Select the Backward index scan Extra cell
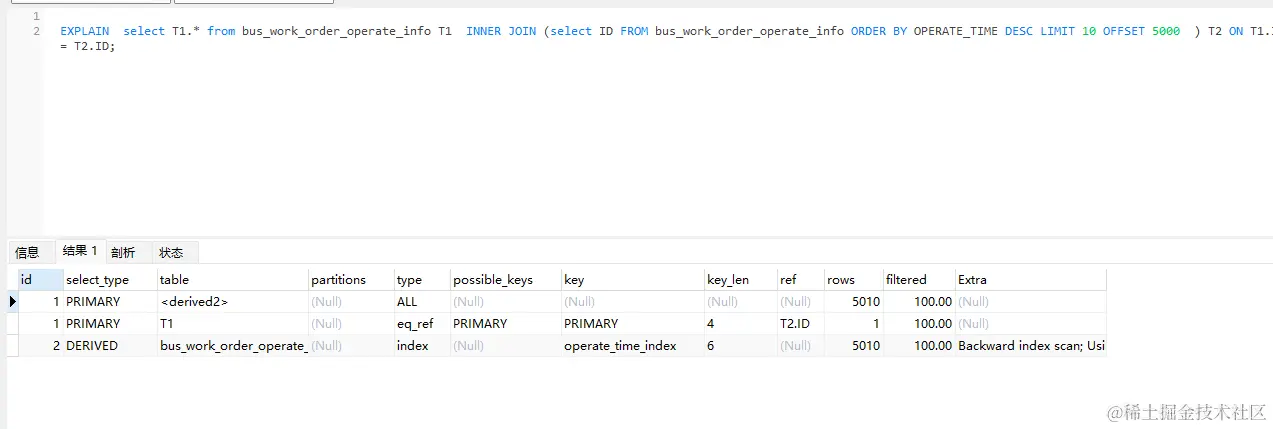Image resolution: width=1273 pixels, height=429 pixels. 1031,345
